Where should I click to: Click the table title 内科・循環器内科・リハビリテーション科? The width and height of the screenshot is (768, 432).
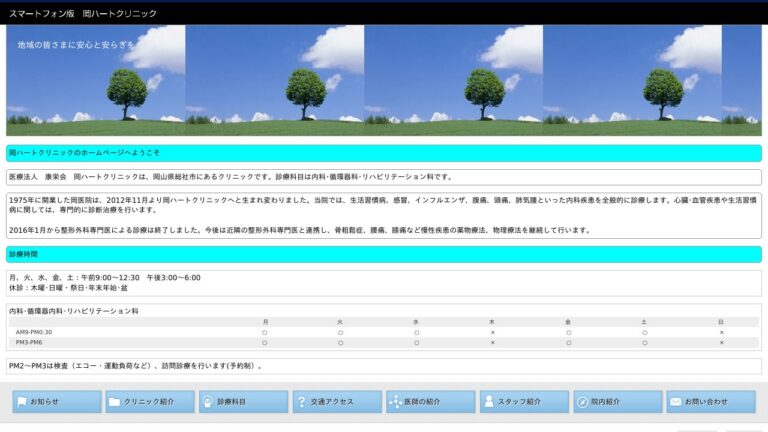tap(73, 311)
